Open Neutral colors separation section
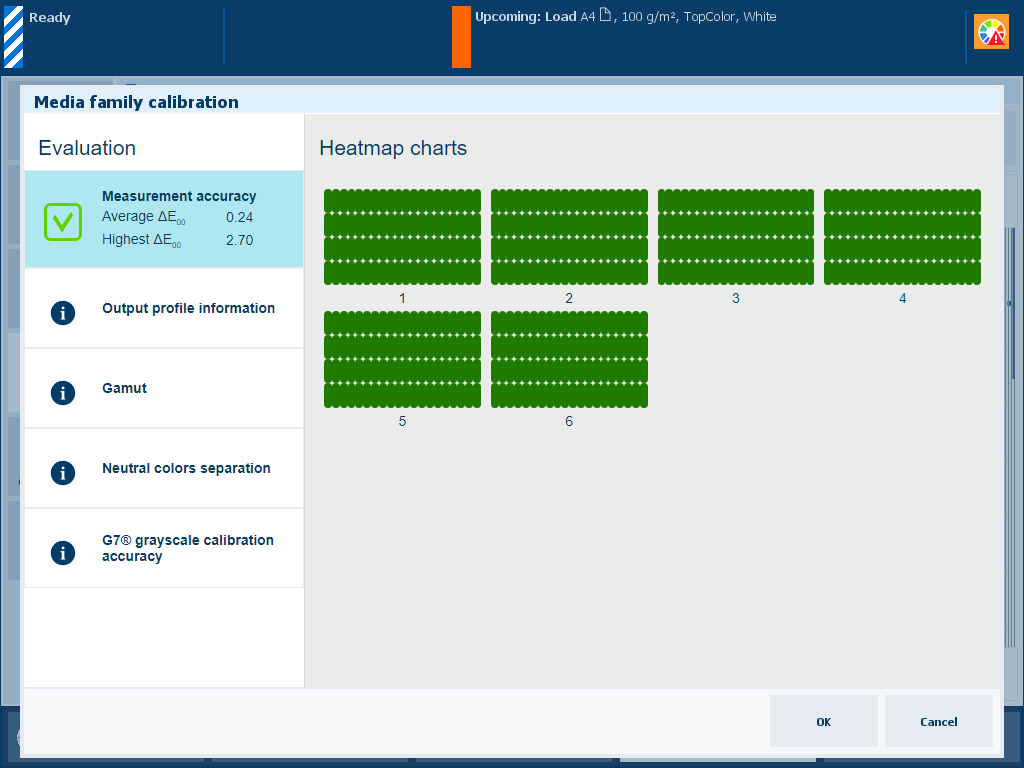The width and height of the screenshot is (1024, 768). [x=186, y=468]
